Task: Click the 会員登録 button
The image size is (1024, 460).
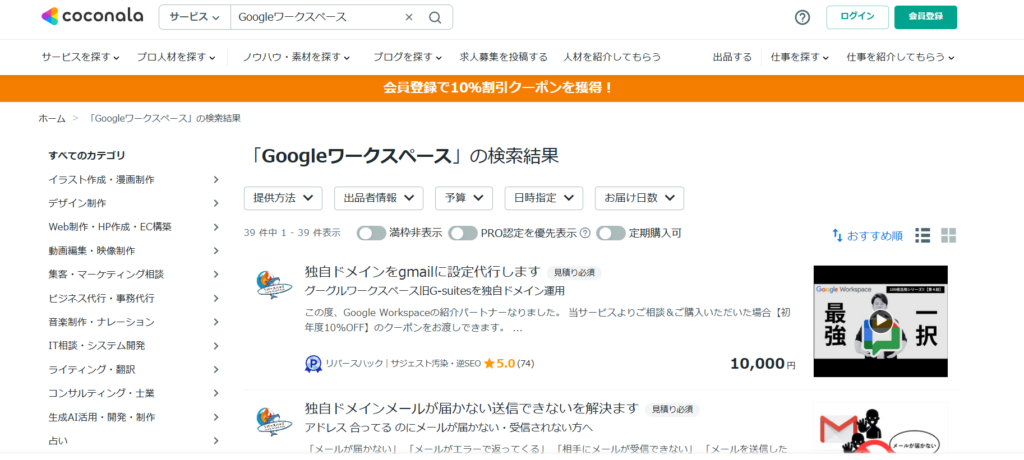Action: click(925, 17)
